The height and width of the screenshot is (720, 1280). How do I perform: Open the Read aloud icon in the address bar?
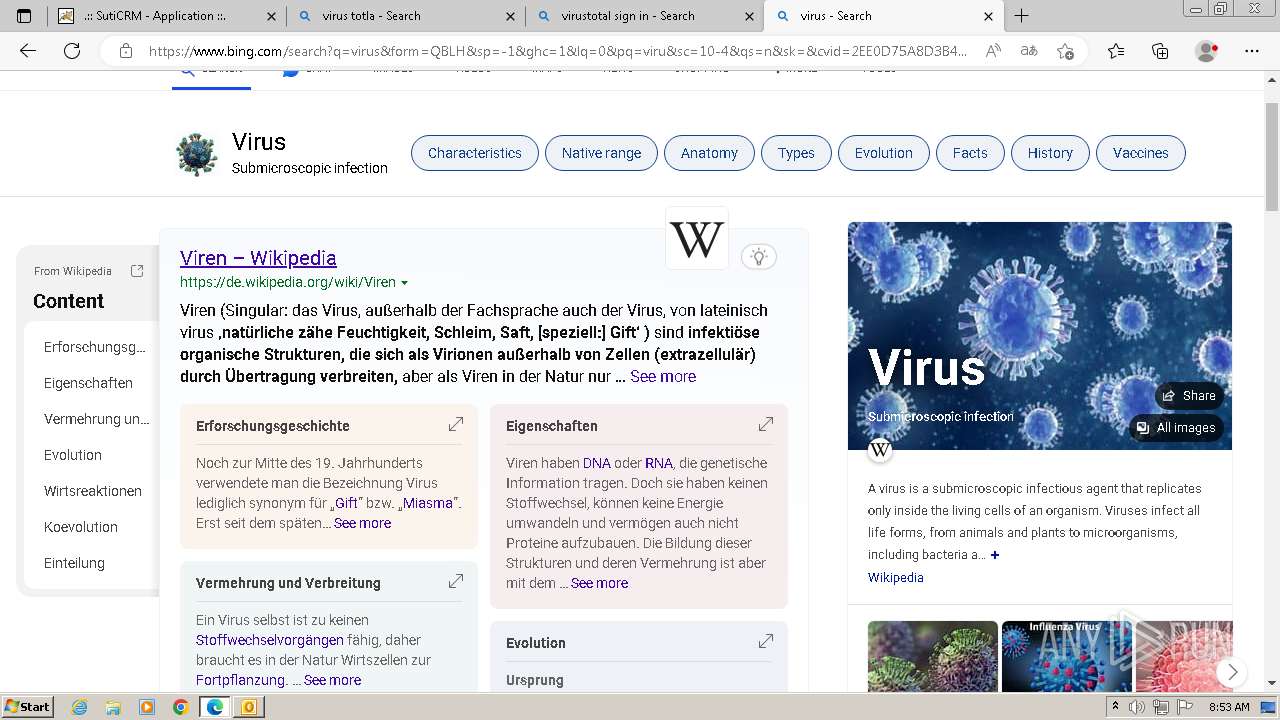(x=993, y=51)
